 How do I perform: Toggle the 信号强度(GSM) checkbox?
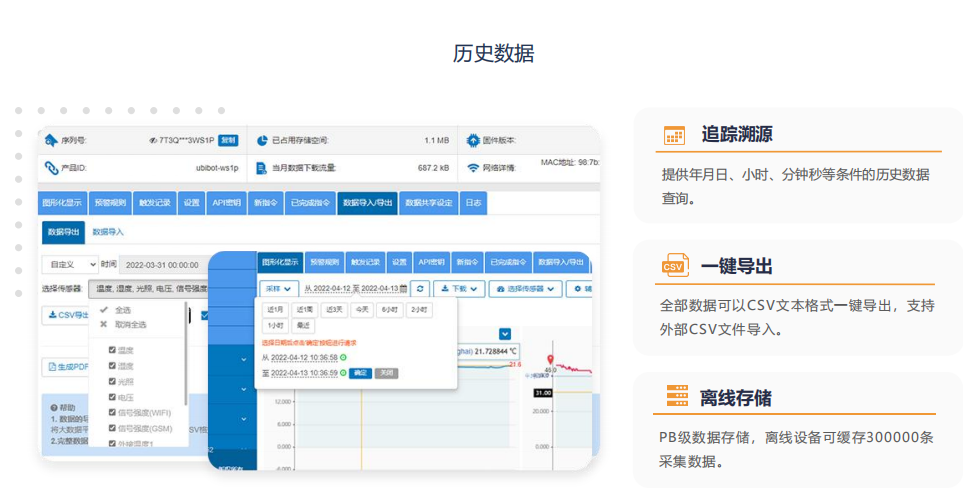click(112, 428)
